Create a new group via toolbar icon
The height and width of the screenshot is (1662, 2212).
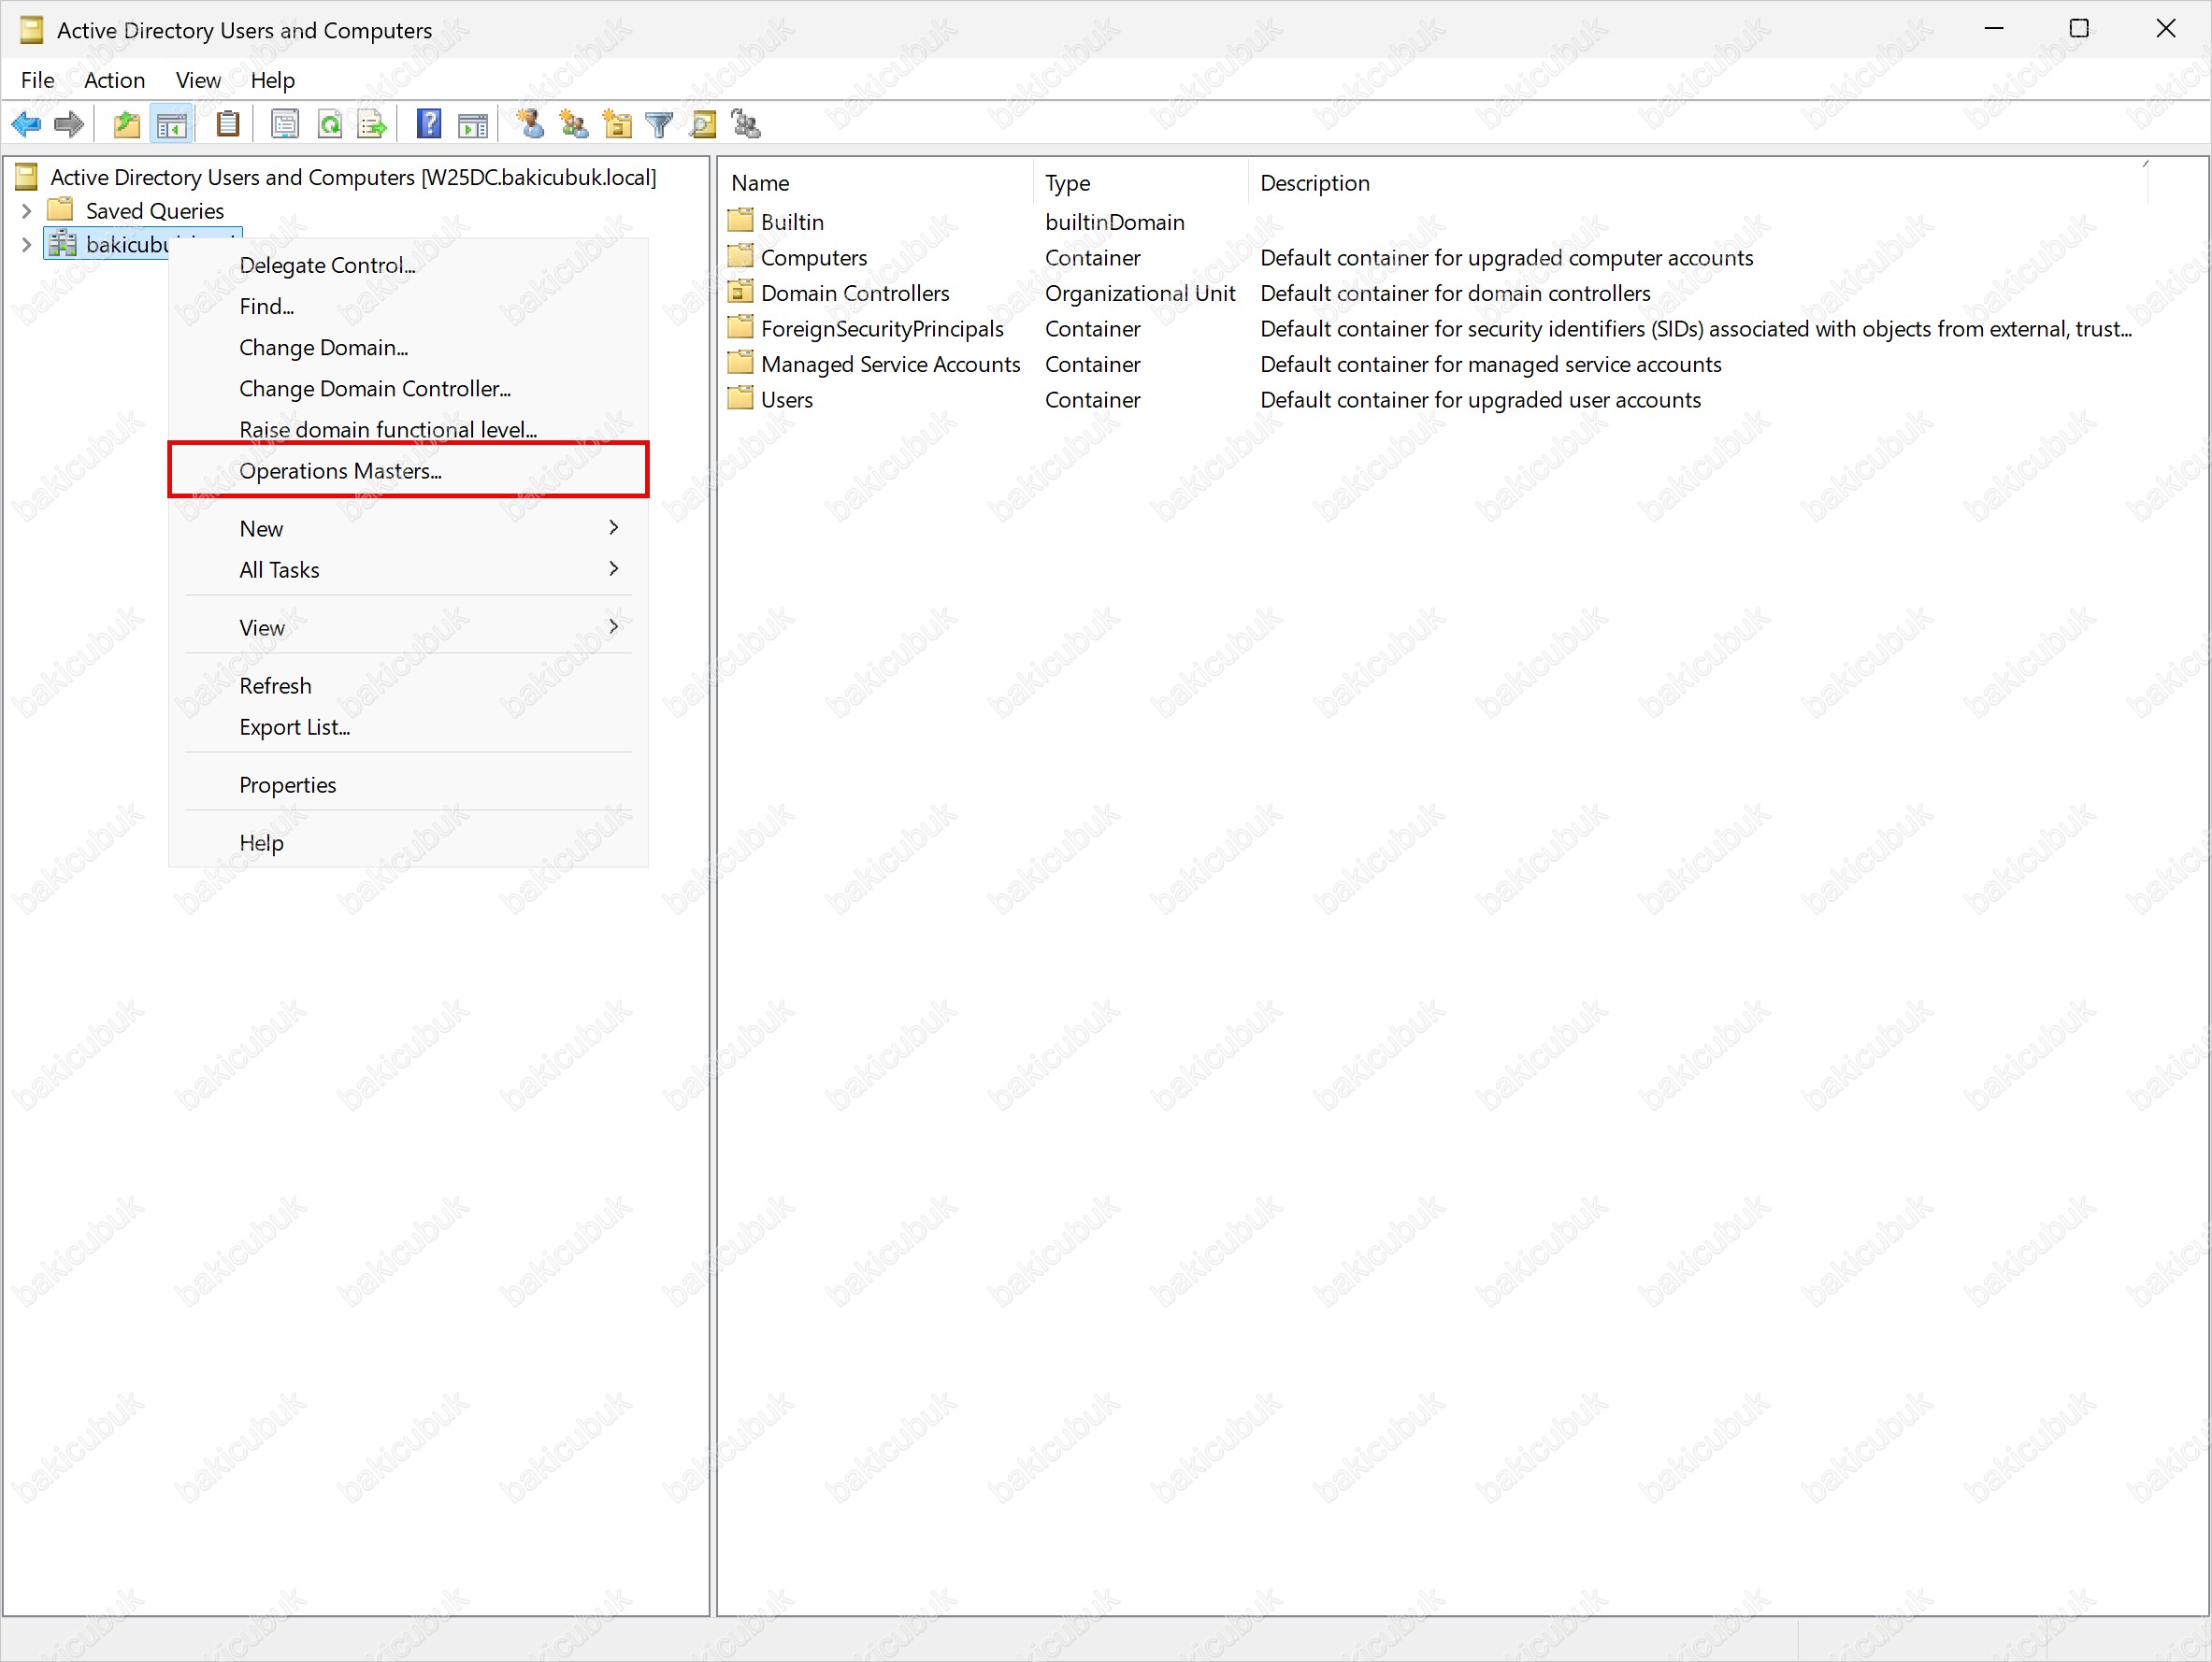coord(574,125)
